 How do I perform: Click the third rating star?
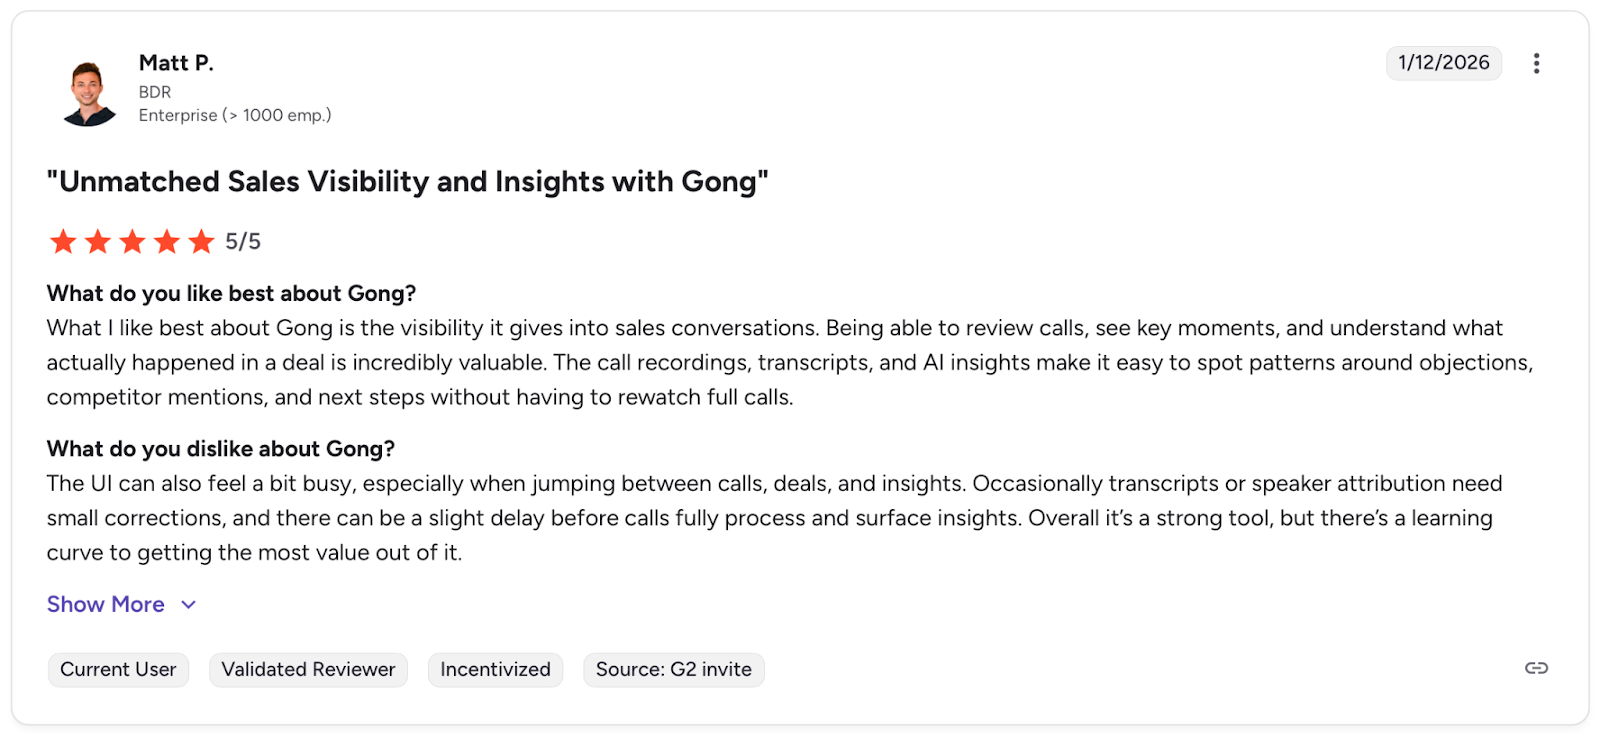pyautogui.click(x=132, y=241)
